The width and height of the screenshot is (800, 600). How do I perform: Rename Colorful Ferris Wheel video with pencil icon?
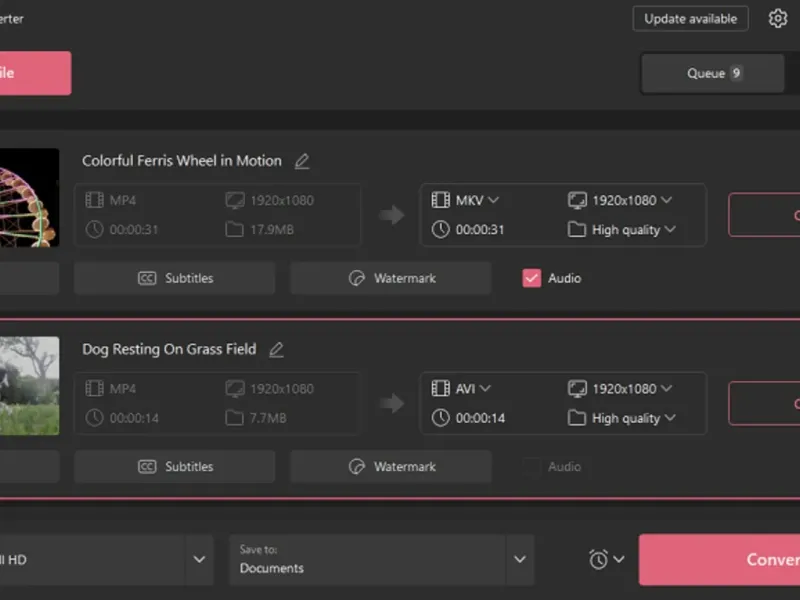pyautogui.click(x=302, y=161)
